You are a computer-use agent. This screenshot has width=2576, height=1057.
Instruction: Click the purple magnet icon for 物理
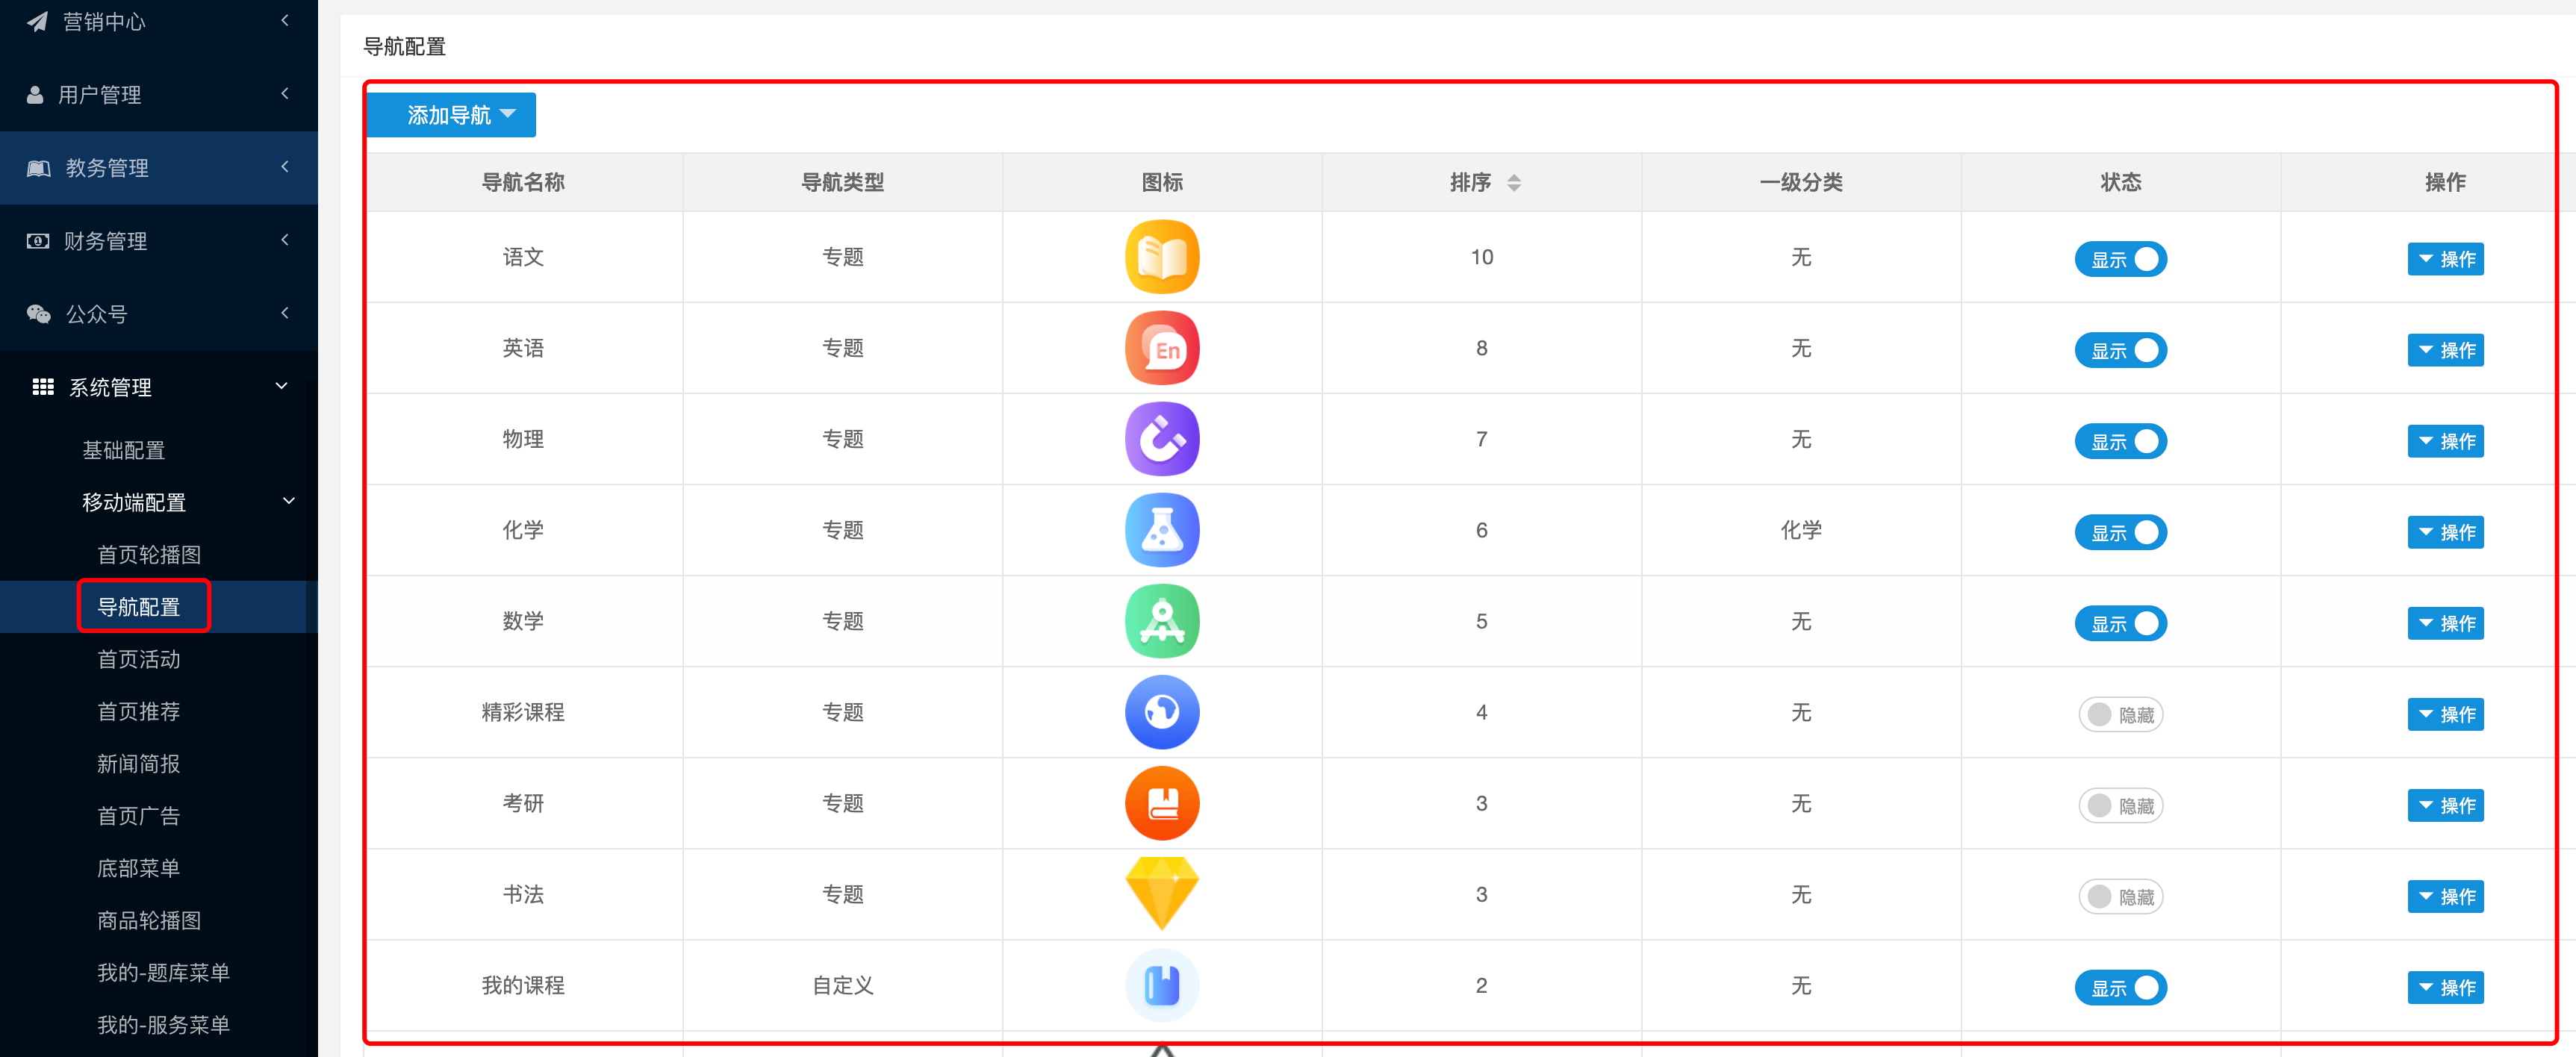pos(1162,439)
